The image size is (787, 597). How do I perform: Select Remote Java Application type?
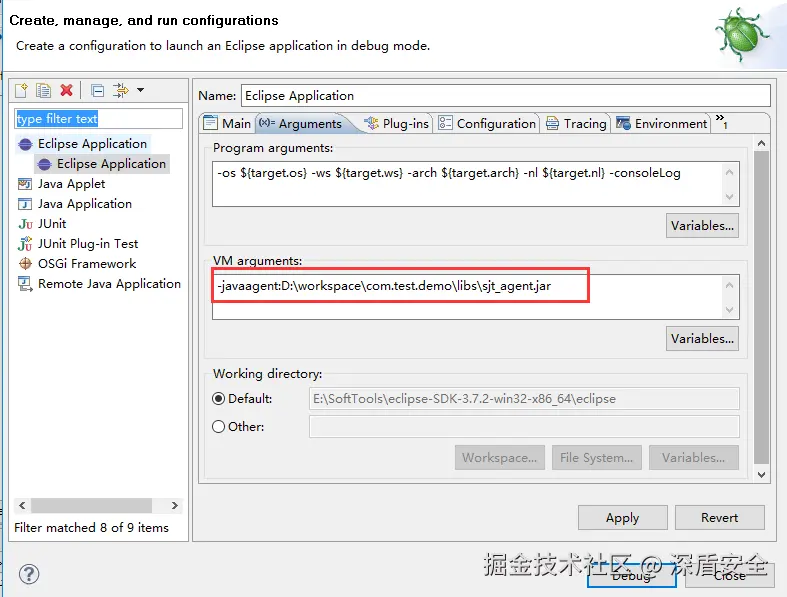[109, 284]
